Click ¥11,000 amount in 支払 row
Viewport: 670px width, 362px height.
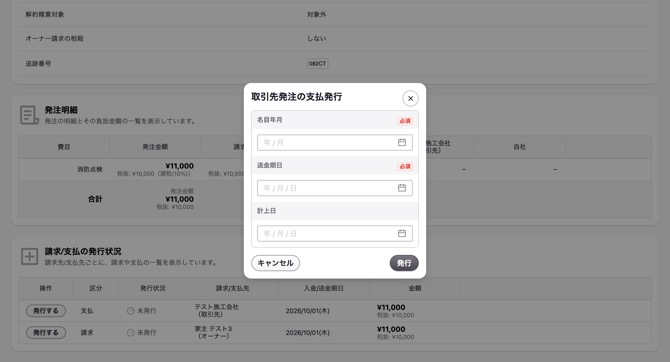pyautogui.click(x=391, y=307)
